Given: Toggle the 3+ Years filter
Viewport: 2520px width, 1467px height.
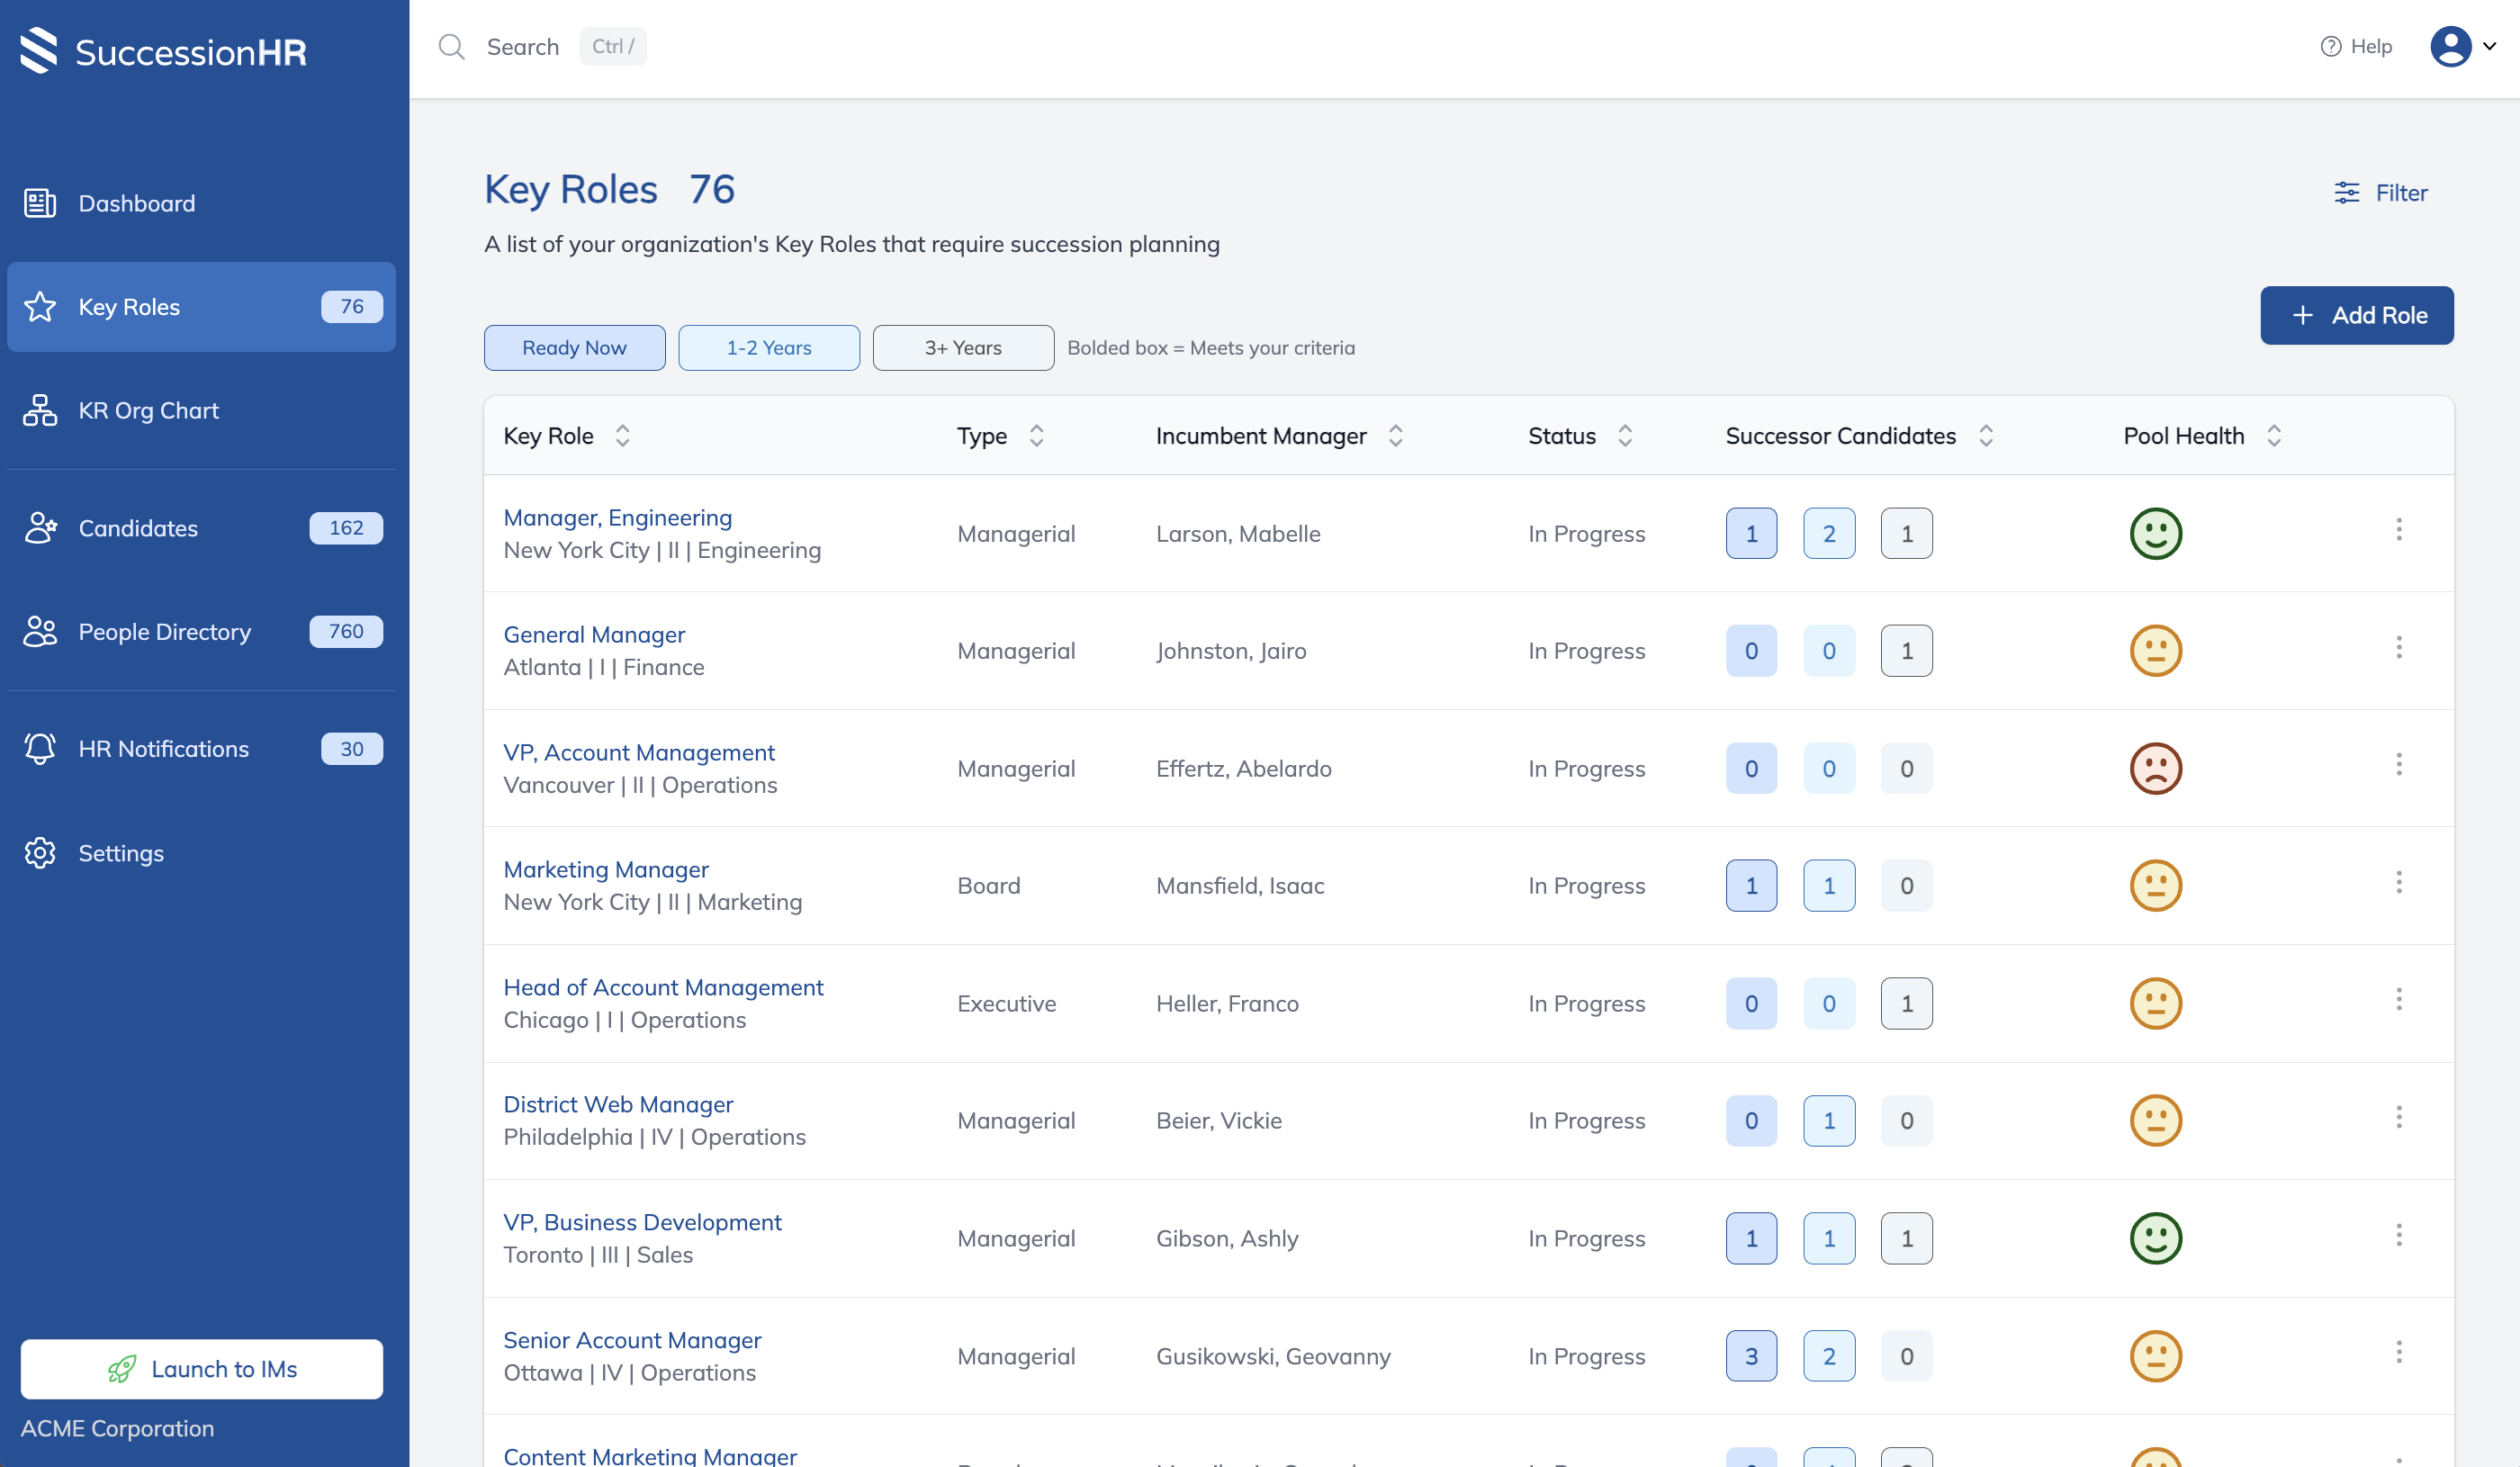Looking at the screenshot, I should (962, 348).
